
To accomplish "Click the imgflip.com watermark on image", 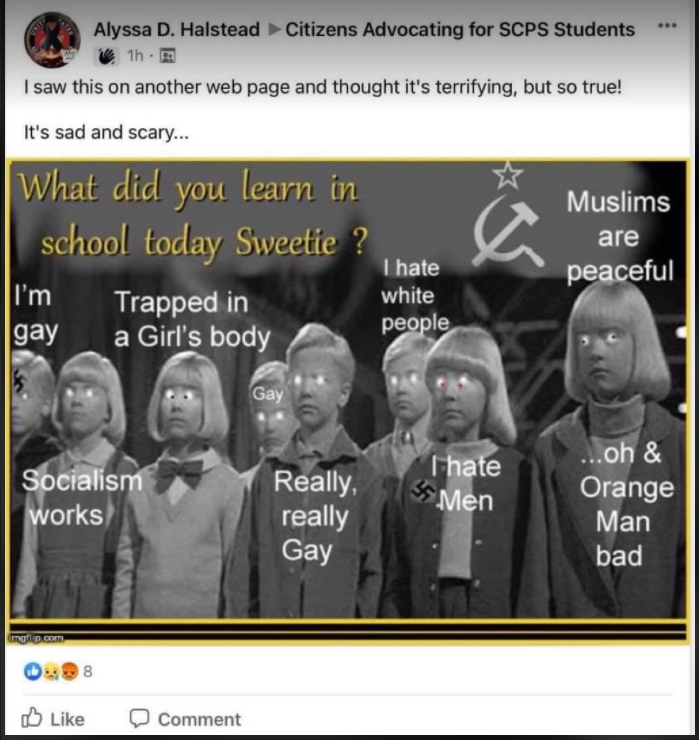I will (36, 638).
